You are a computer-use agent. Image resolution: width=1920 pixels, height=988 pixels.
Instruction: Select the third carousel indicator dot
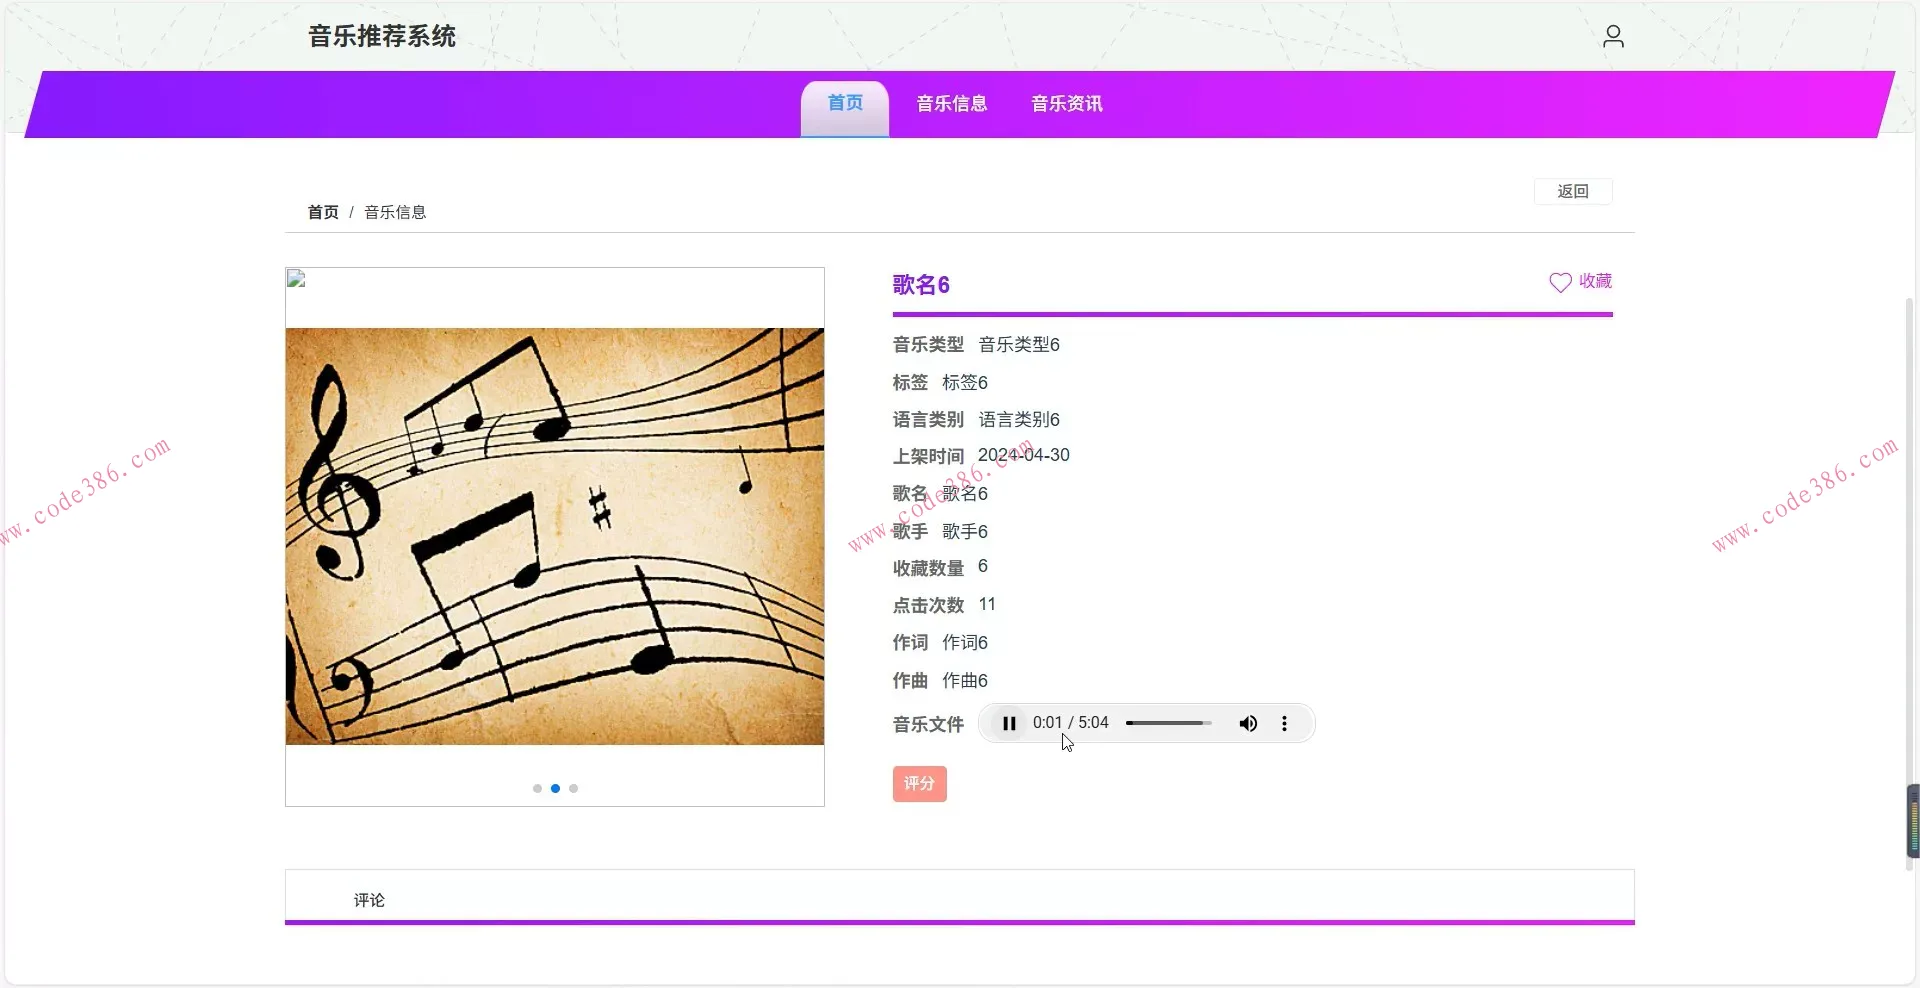(x=574, y=788)
